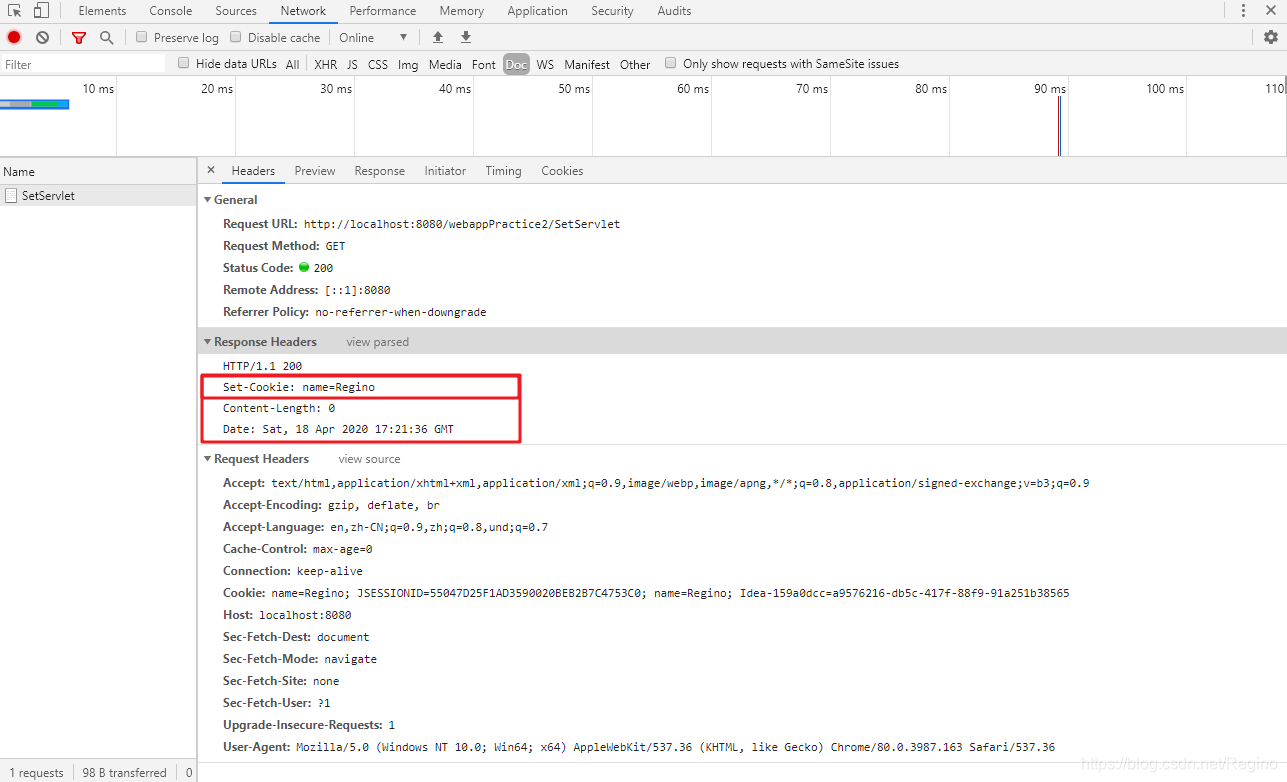Filter requests by XHR

pos(325,64)
